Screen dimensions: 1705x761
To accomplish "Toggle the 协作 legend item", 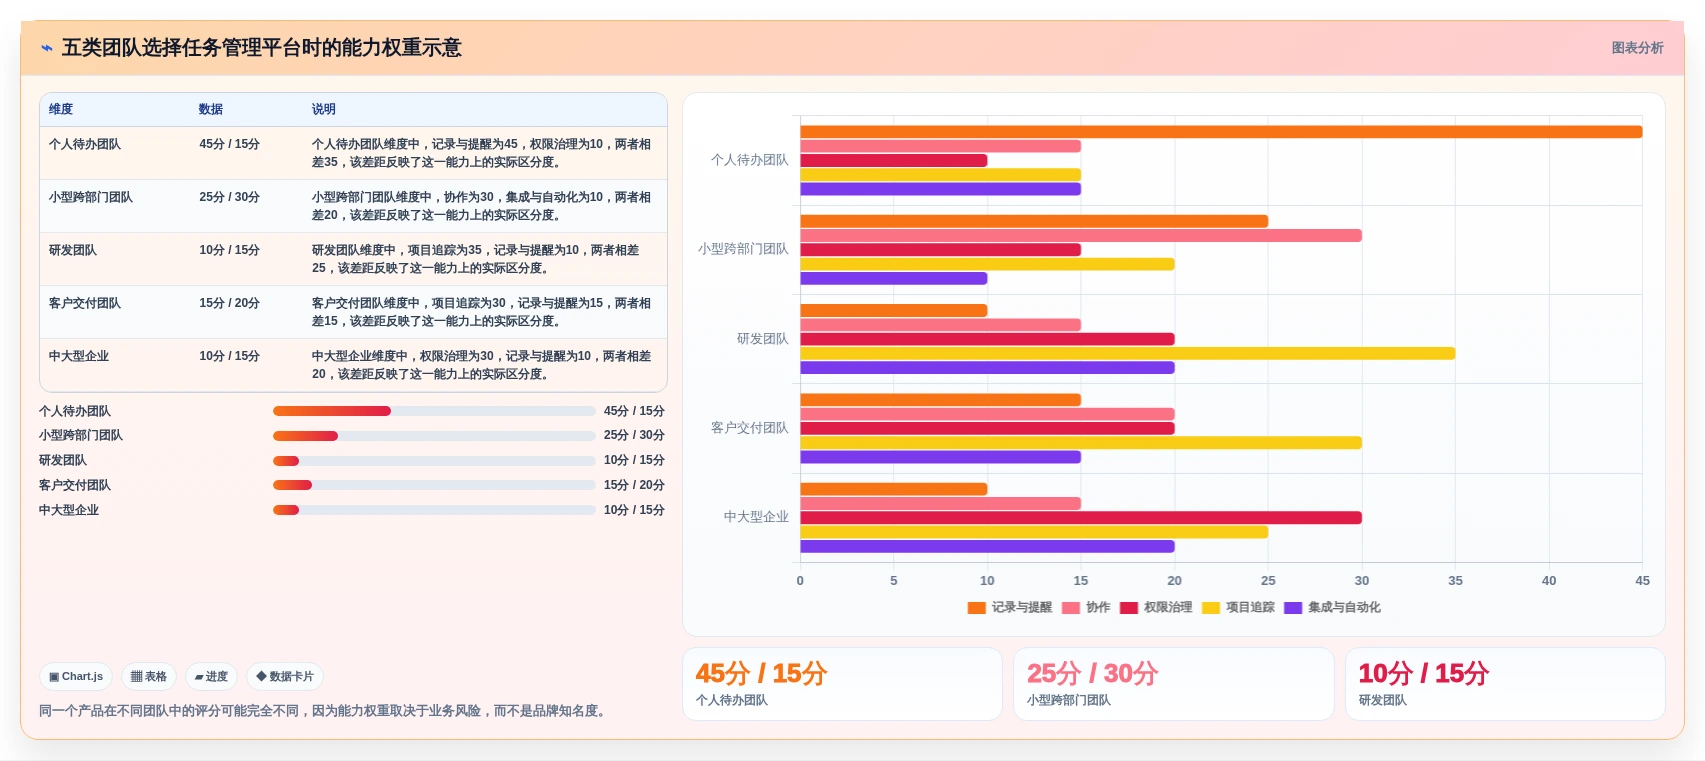I will (x=1086, y=608).
